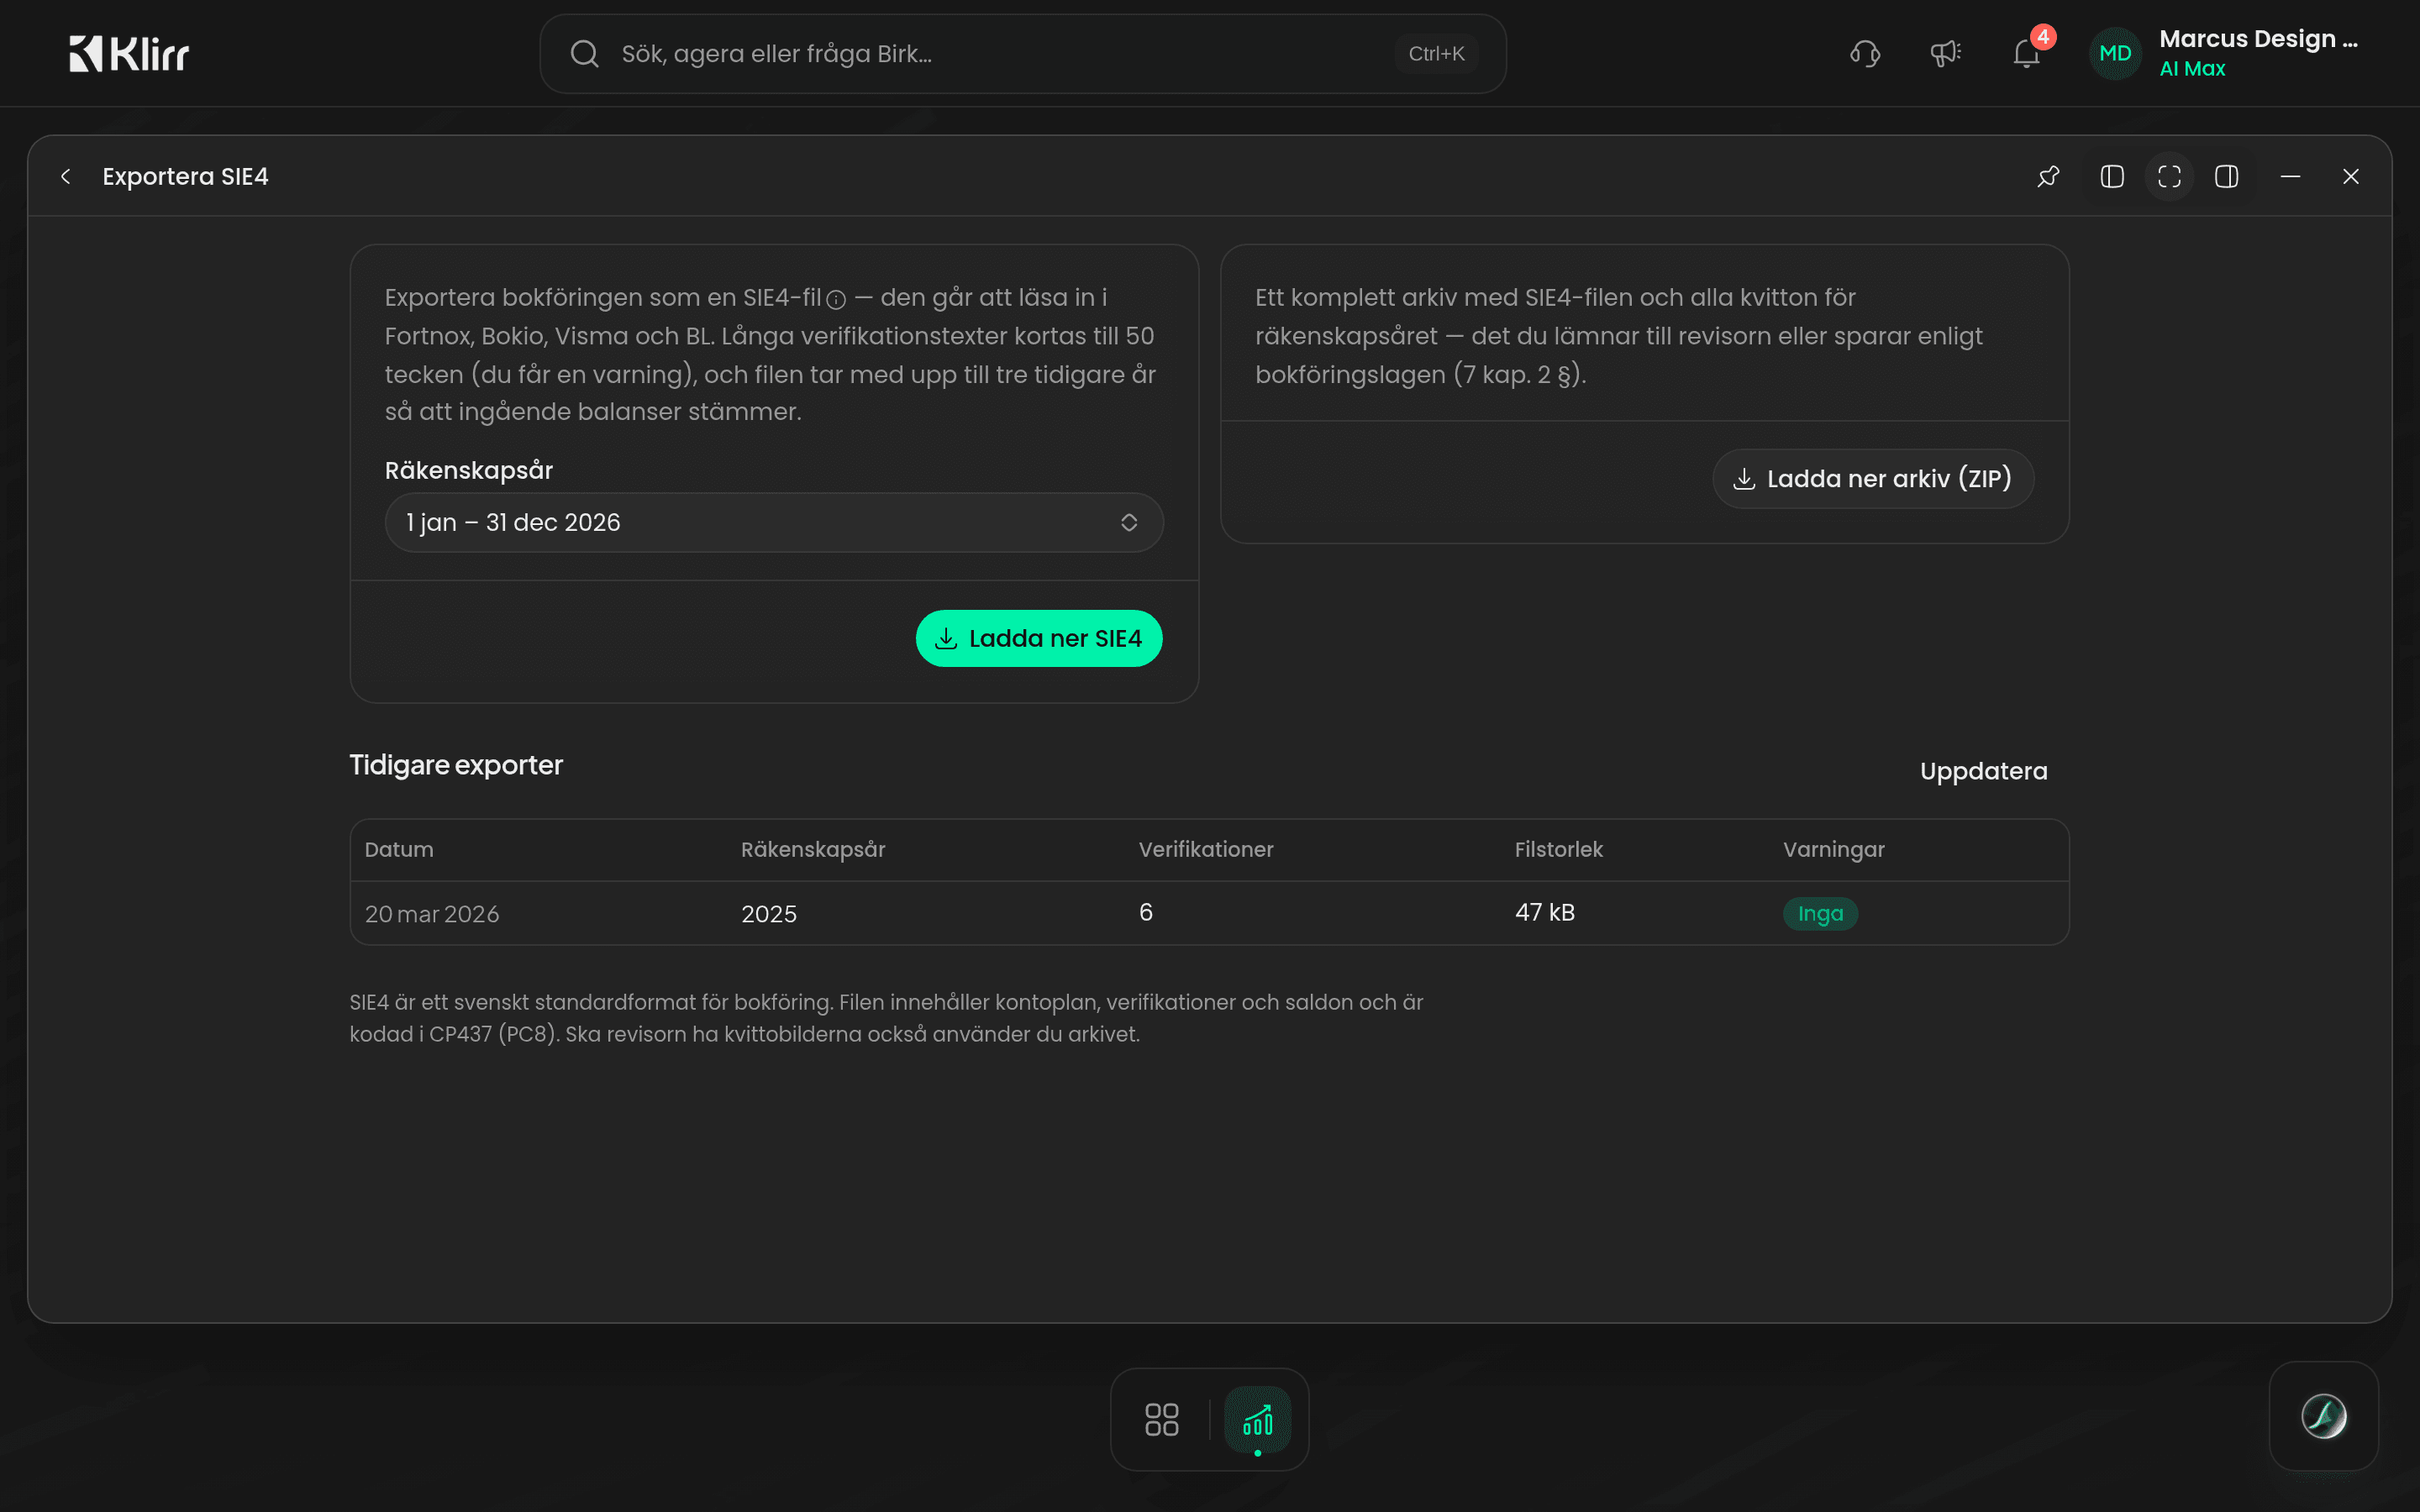Open the Birk assistant floating icon
This screenshot has height=1512, width=2420.
click(2323, 1416)
